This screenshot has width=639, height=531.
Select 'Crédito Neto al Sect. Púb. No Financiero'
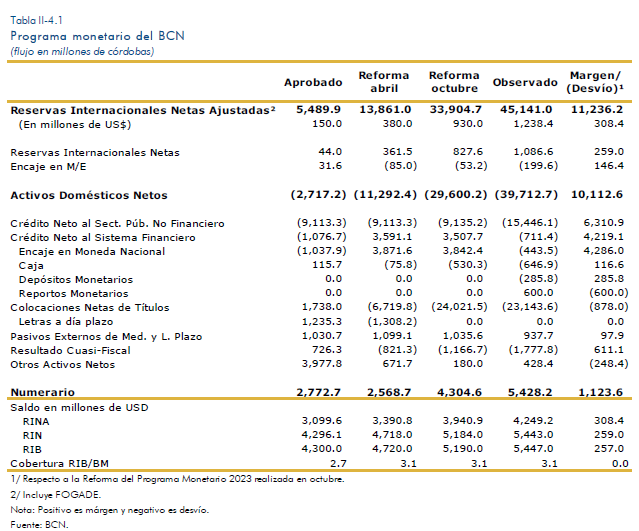click(117, 223)
